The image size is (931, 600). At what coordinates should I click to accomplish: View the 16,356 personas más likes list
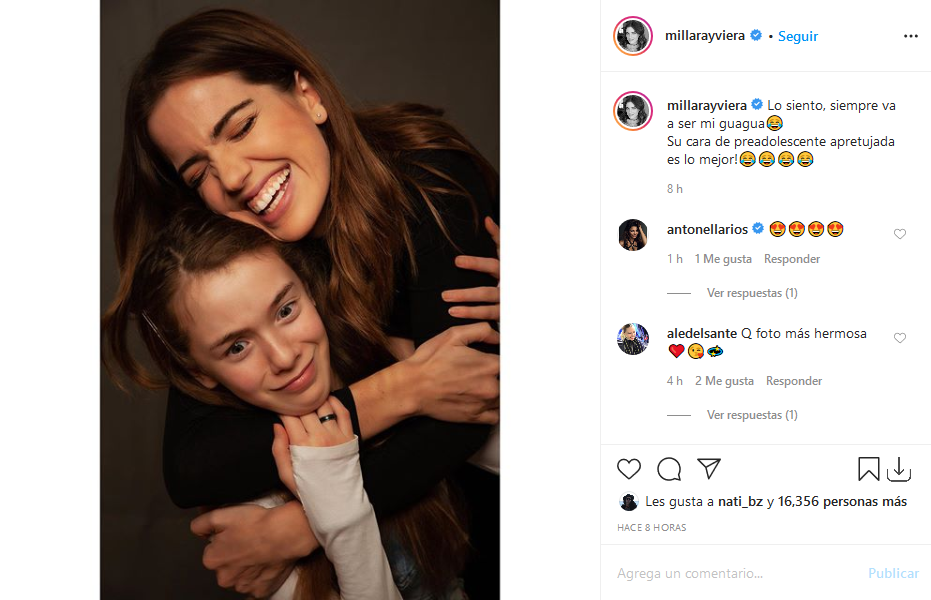click(x=842, y=502)
